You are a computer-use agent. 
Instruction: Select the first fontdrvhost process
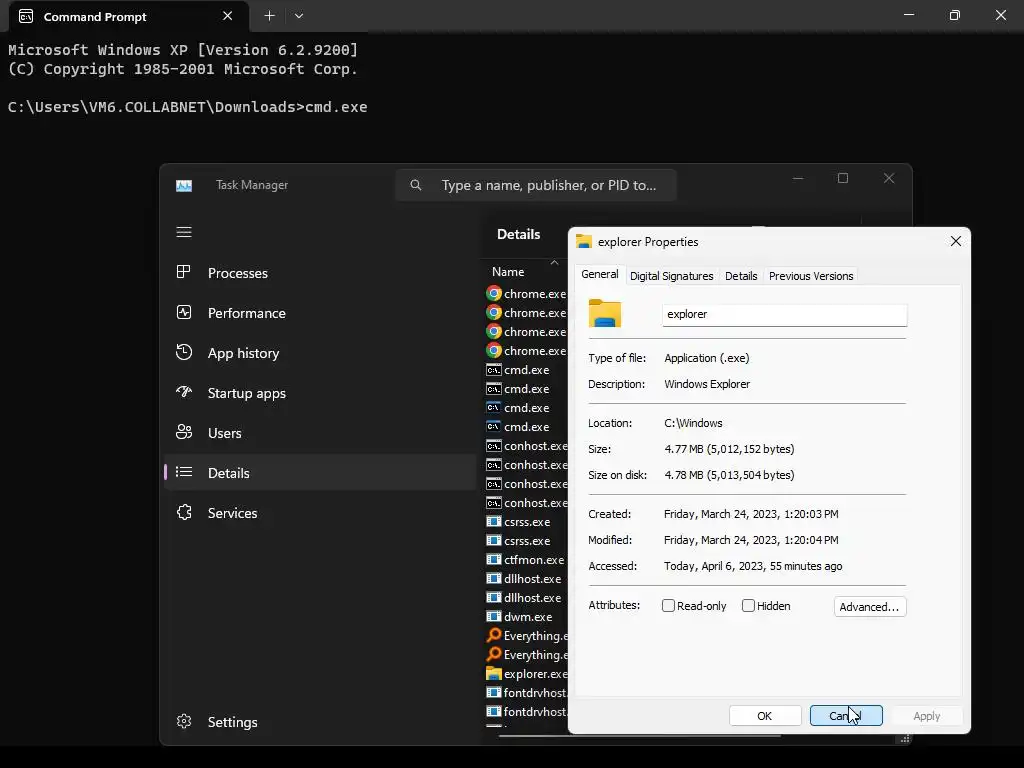[x=526, y=692]
